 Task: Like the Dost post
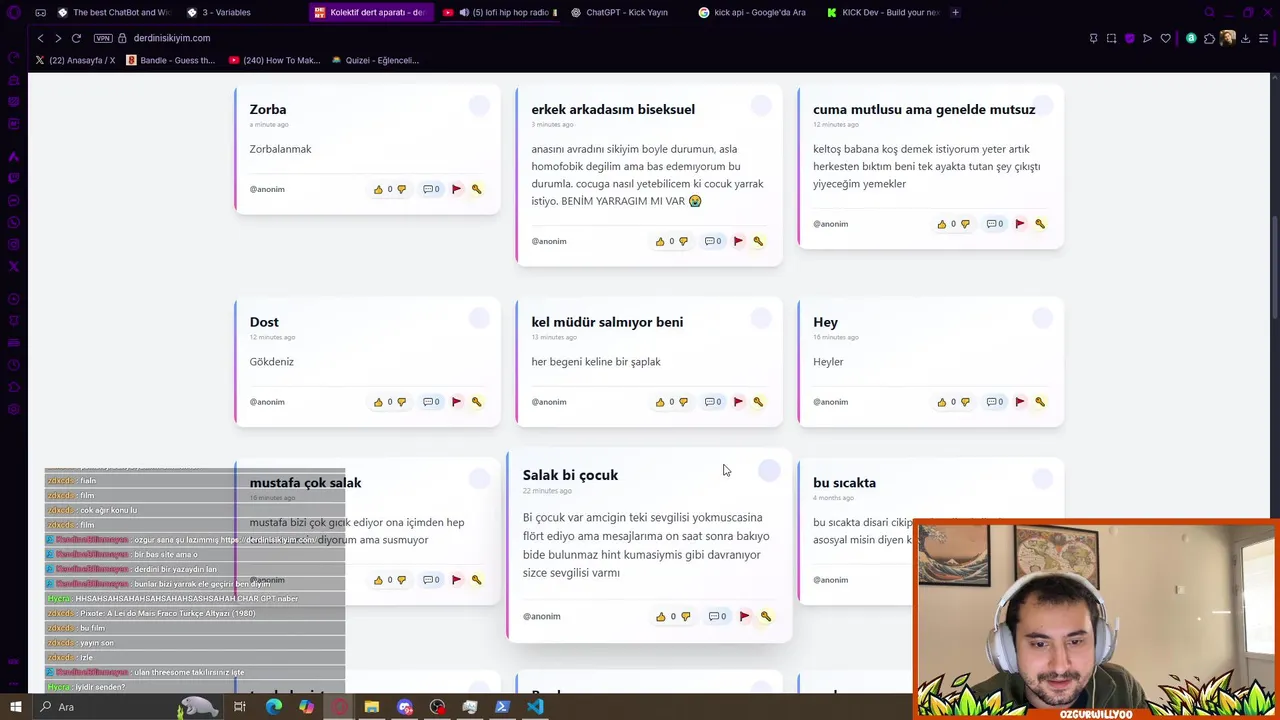pos(378,402)
